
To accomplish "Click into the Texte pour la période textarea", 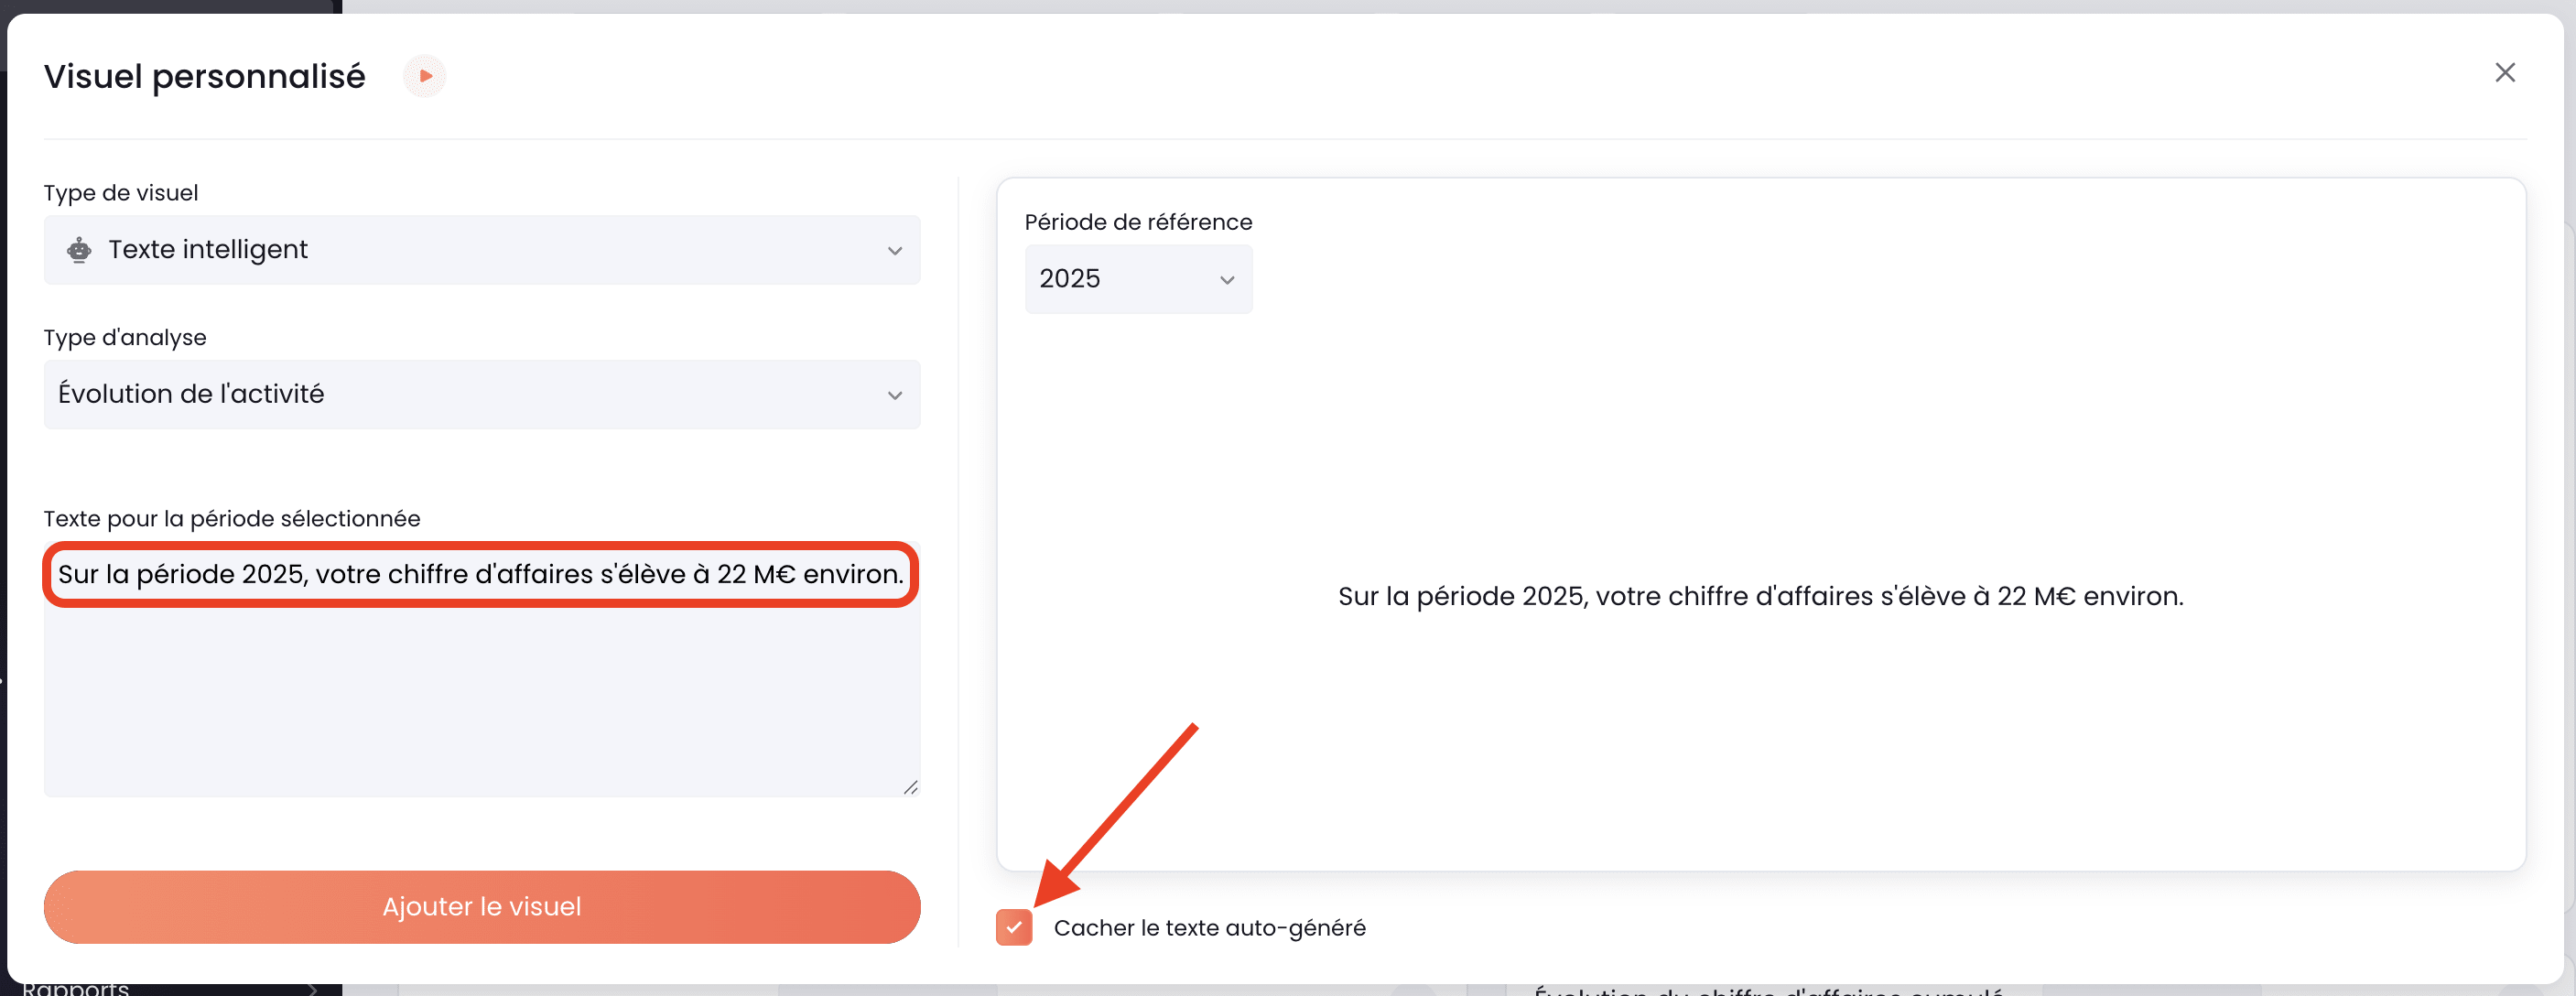I will [482, 669].
